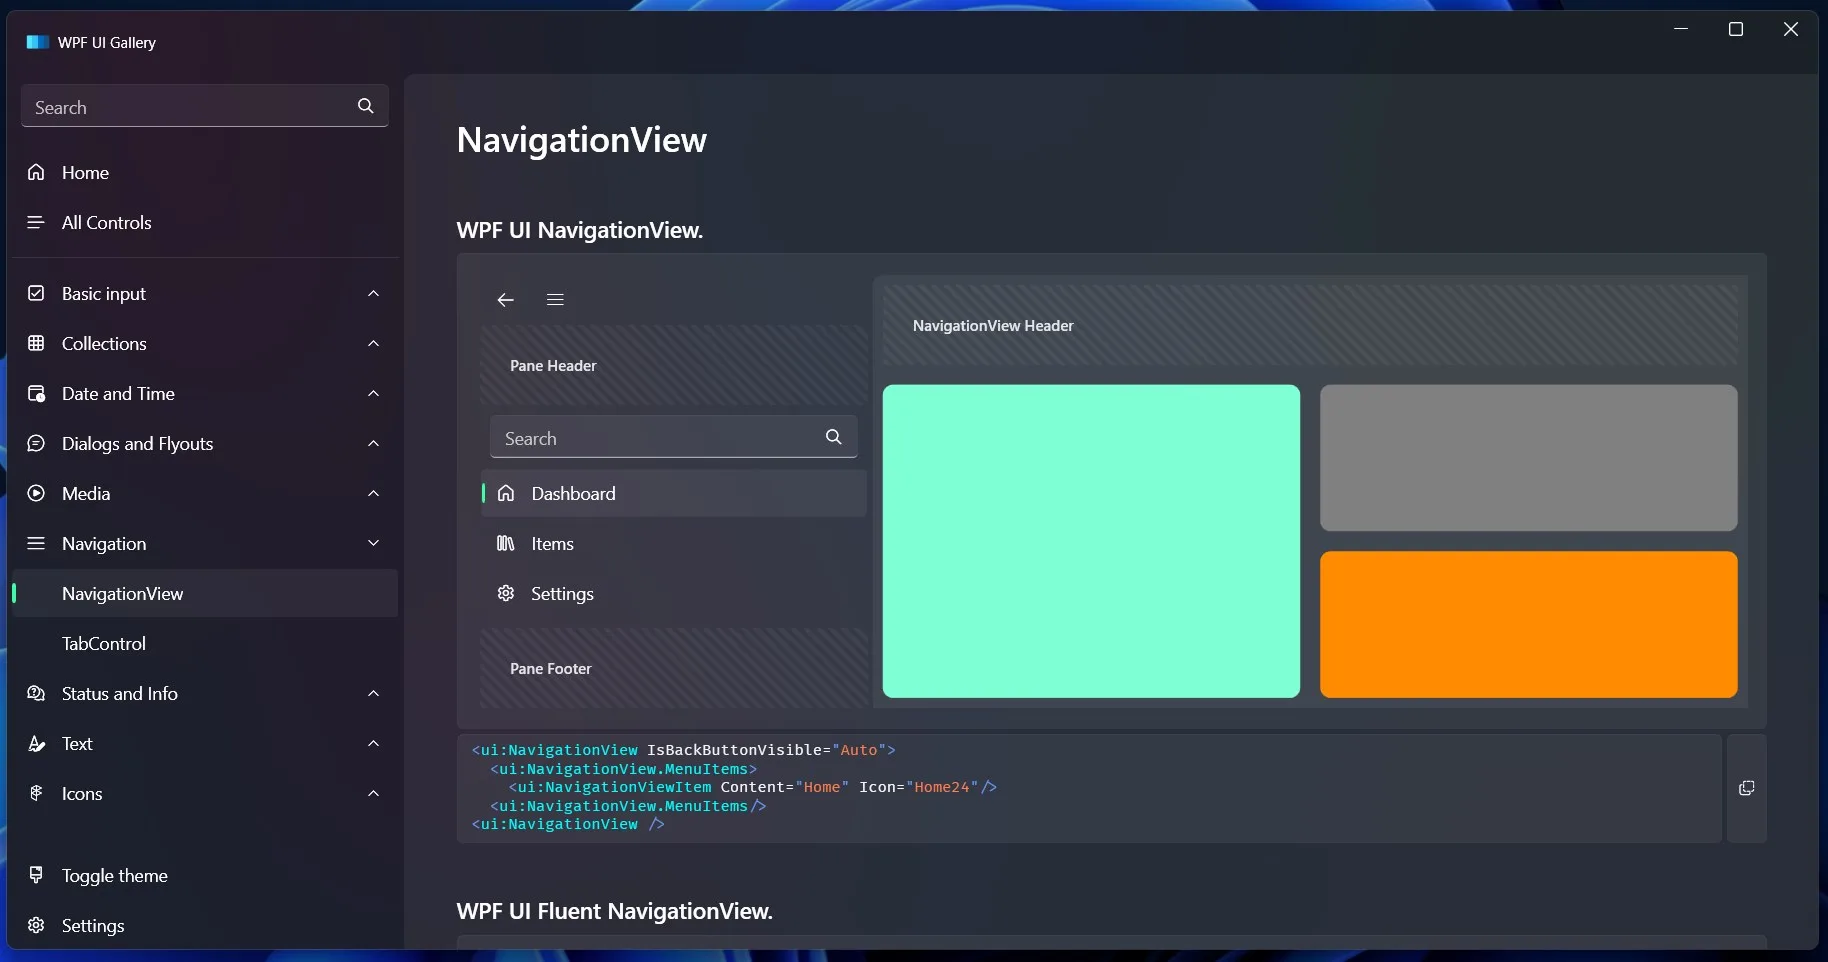Expand the Text section chevron

[373, 743]
